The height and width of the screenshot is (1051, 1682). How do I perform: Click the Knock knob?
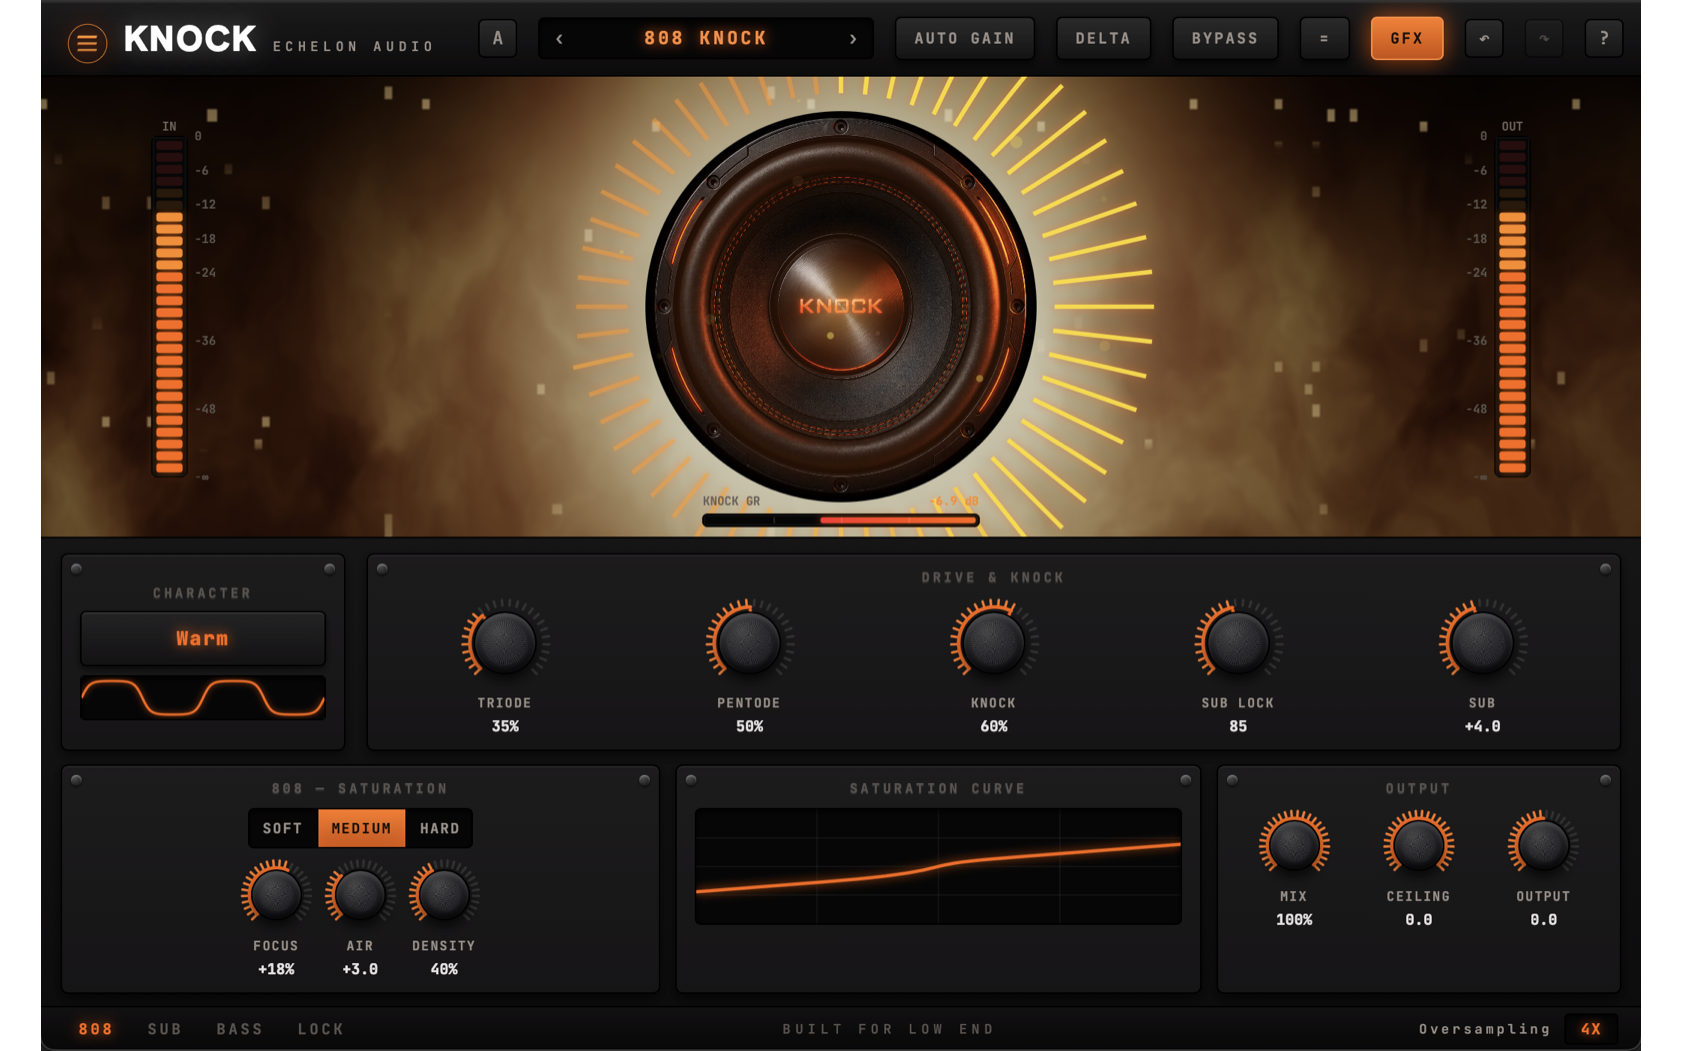point(993,642)
